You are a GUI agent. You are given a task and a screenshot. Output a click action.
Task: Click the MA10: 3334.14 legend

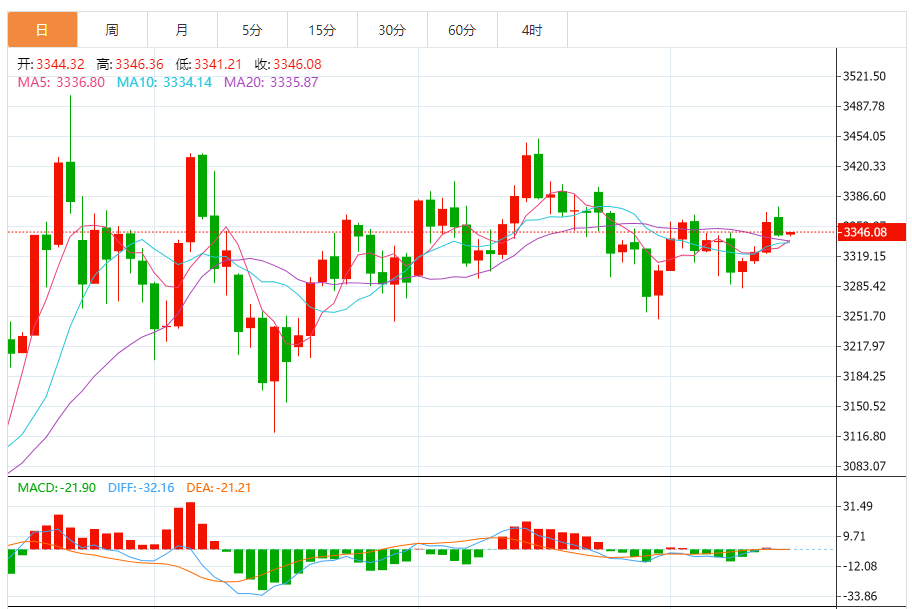164,82
